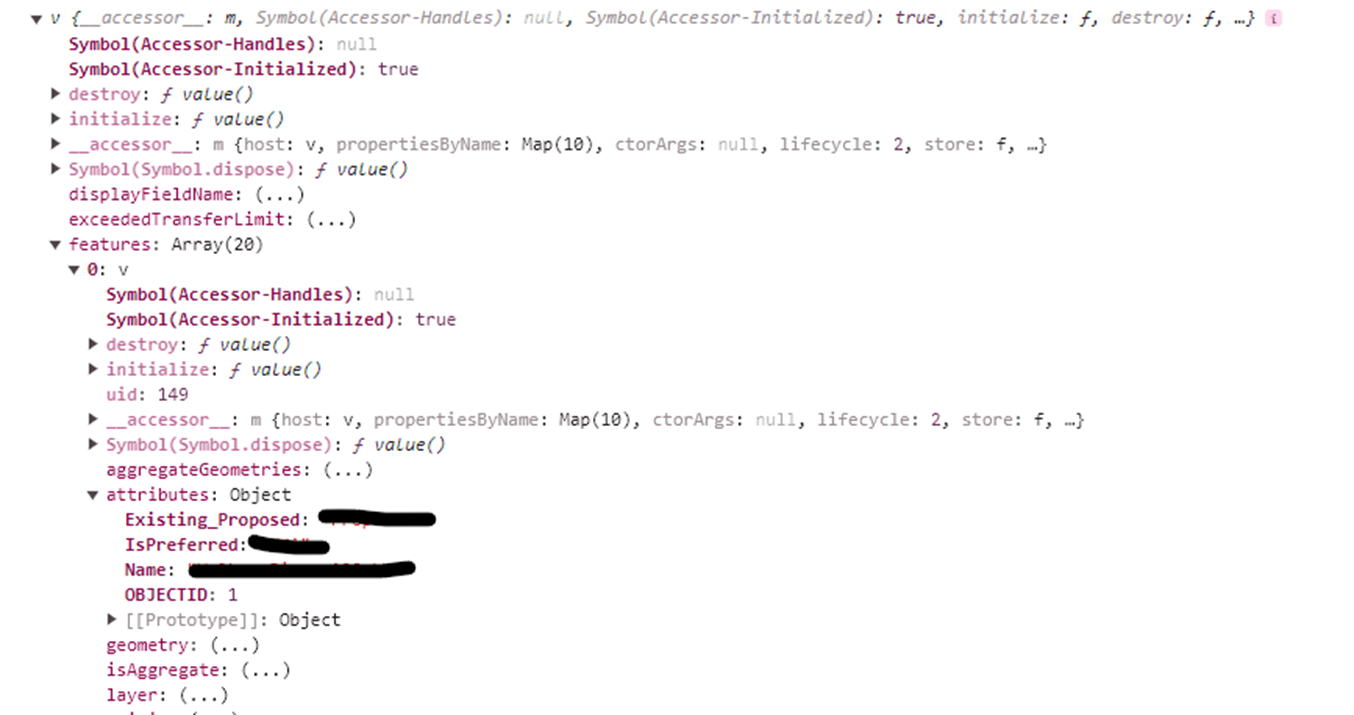Click the info badge icon after top object
Viewport: 1354px width, 715px height.
pyautogui.click(x=1273, y=19)
